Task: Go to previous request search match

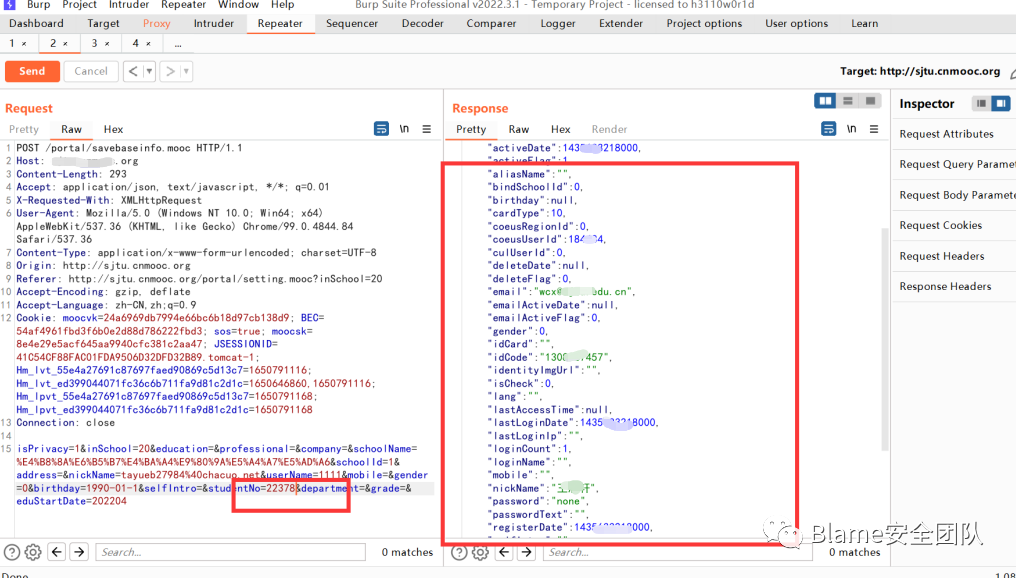Action: pyautogui.click(x=57, y=552)
